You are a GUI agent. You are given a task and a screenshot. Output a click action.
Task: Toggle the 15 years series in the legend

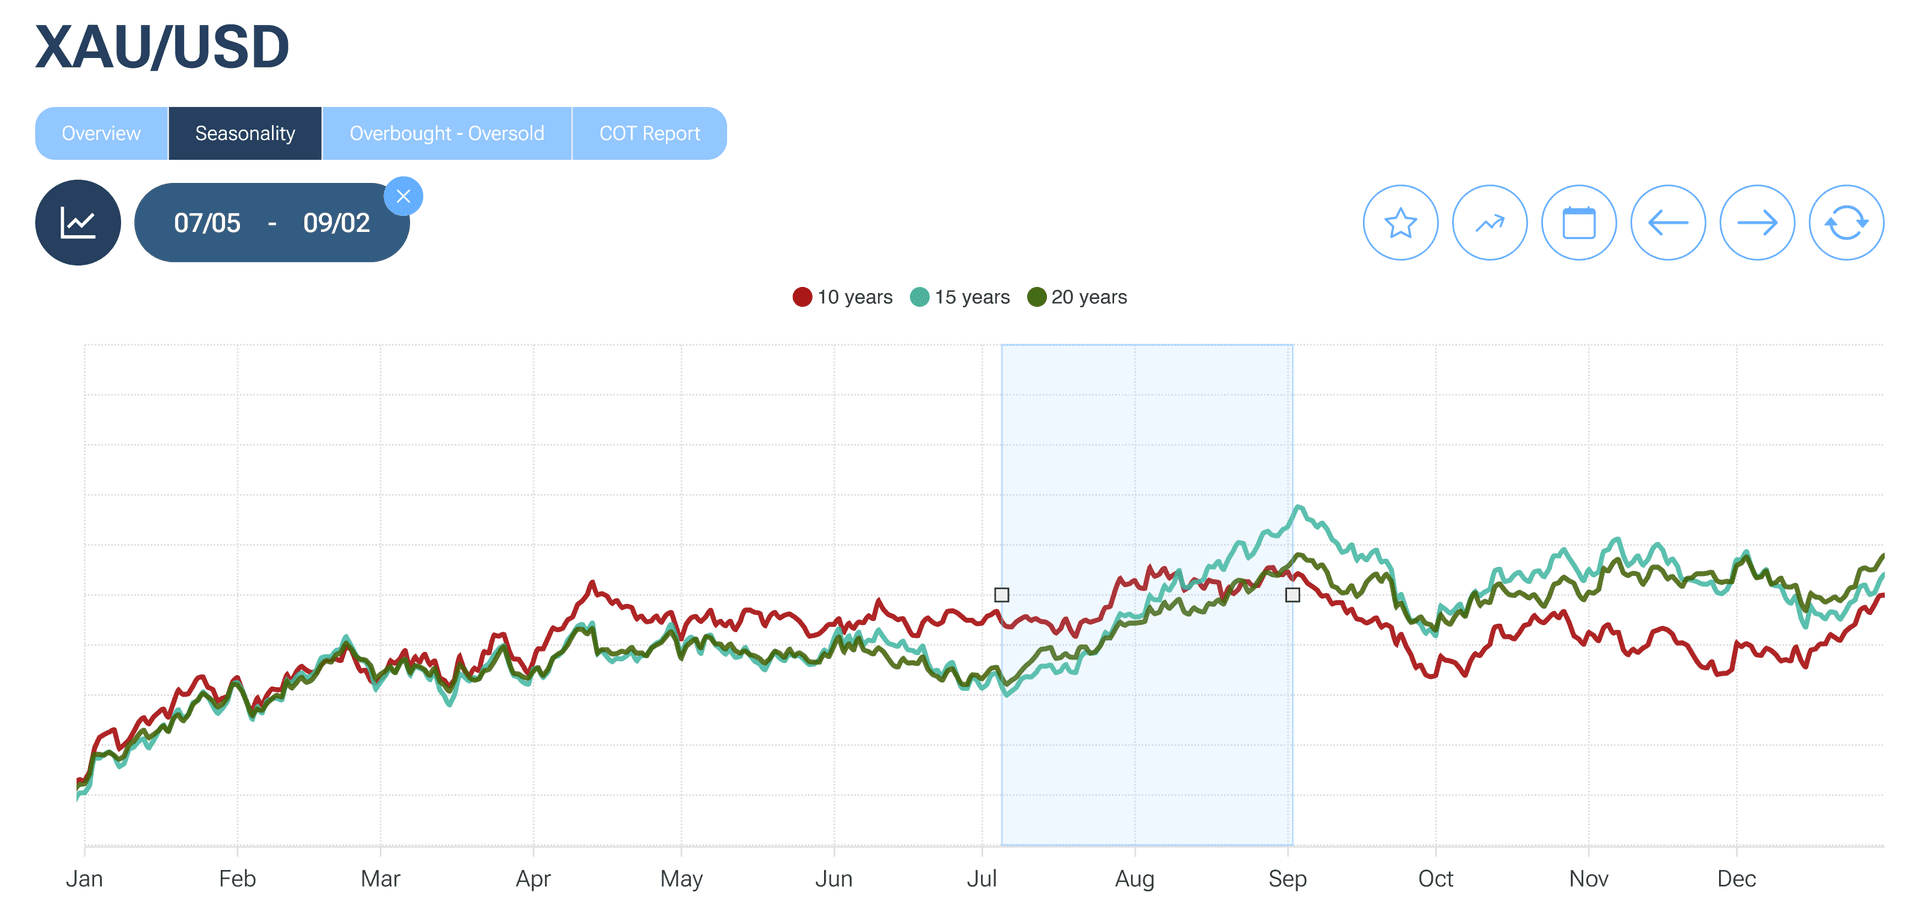(x=959, y=296)
